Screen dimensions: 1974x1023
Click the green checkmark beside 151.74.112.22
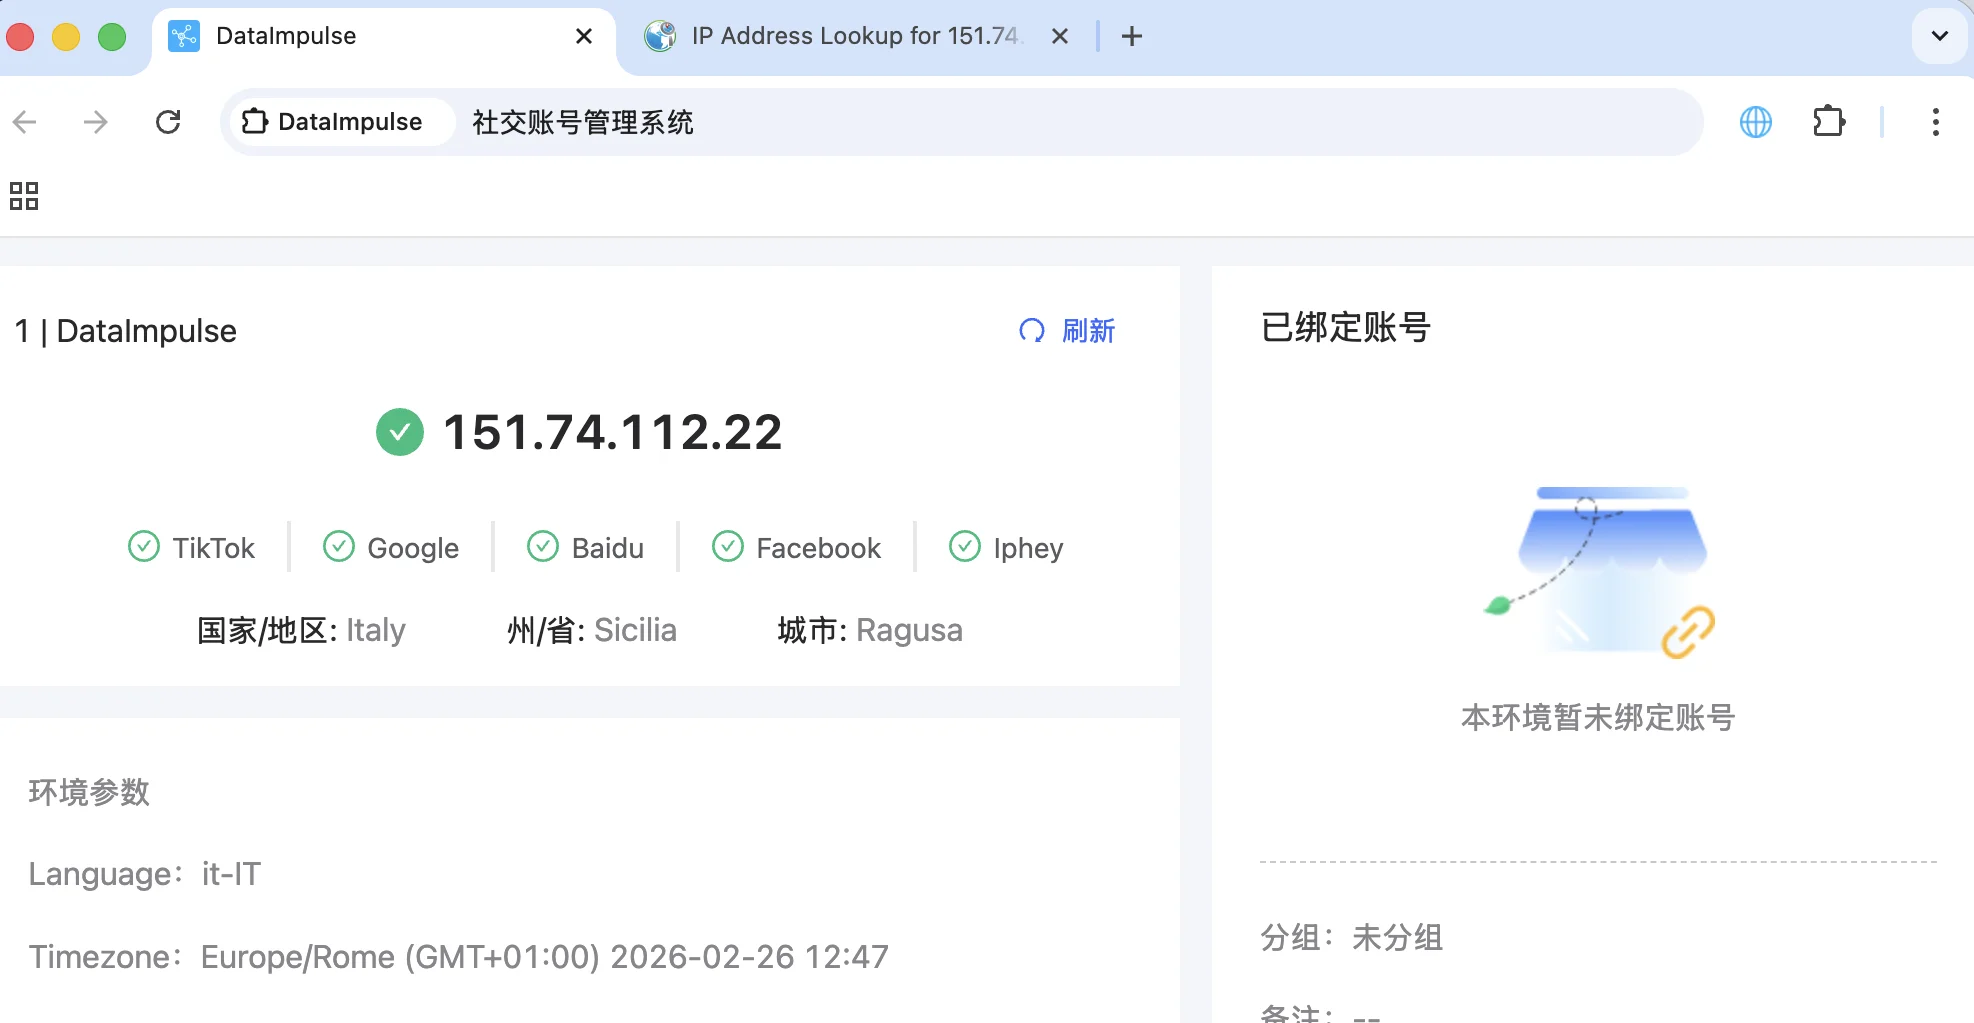pyautogui.click(x=399, y=432)
